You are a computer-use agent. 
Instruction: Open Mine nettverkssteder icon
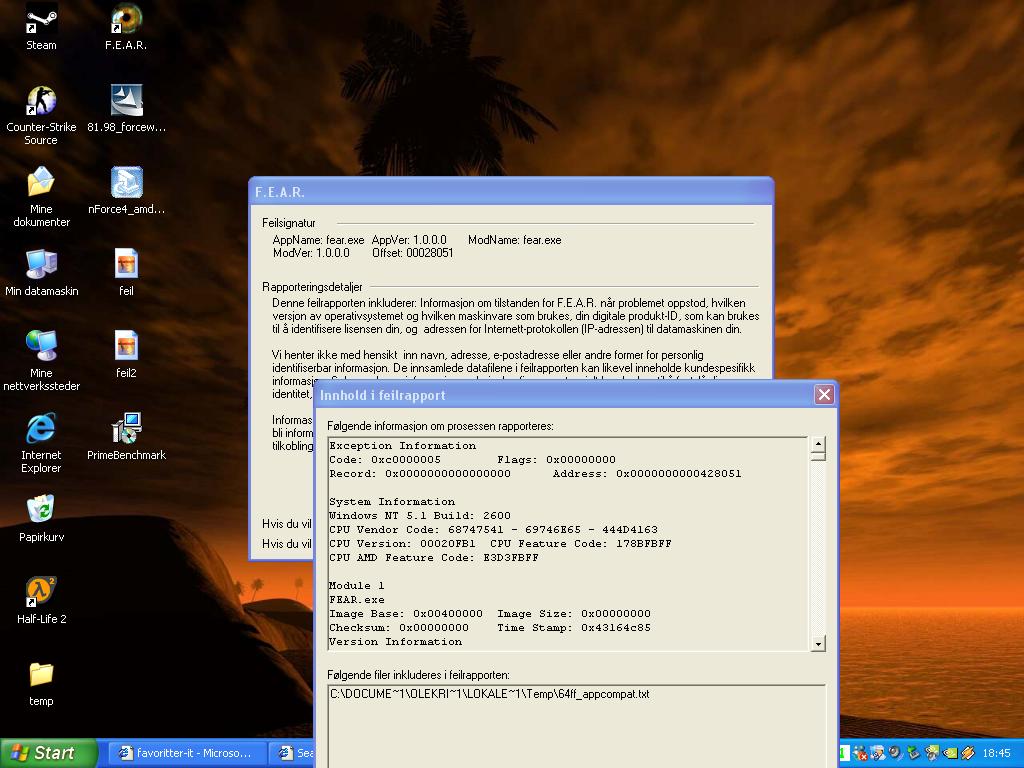[41, 360]
